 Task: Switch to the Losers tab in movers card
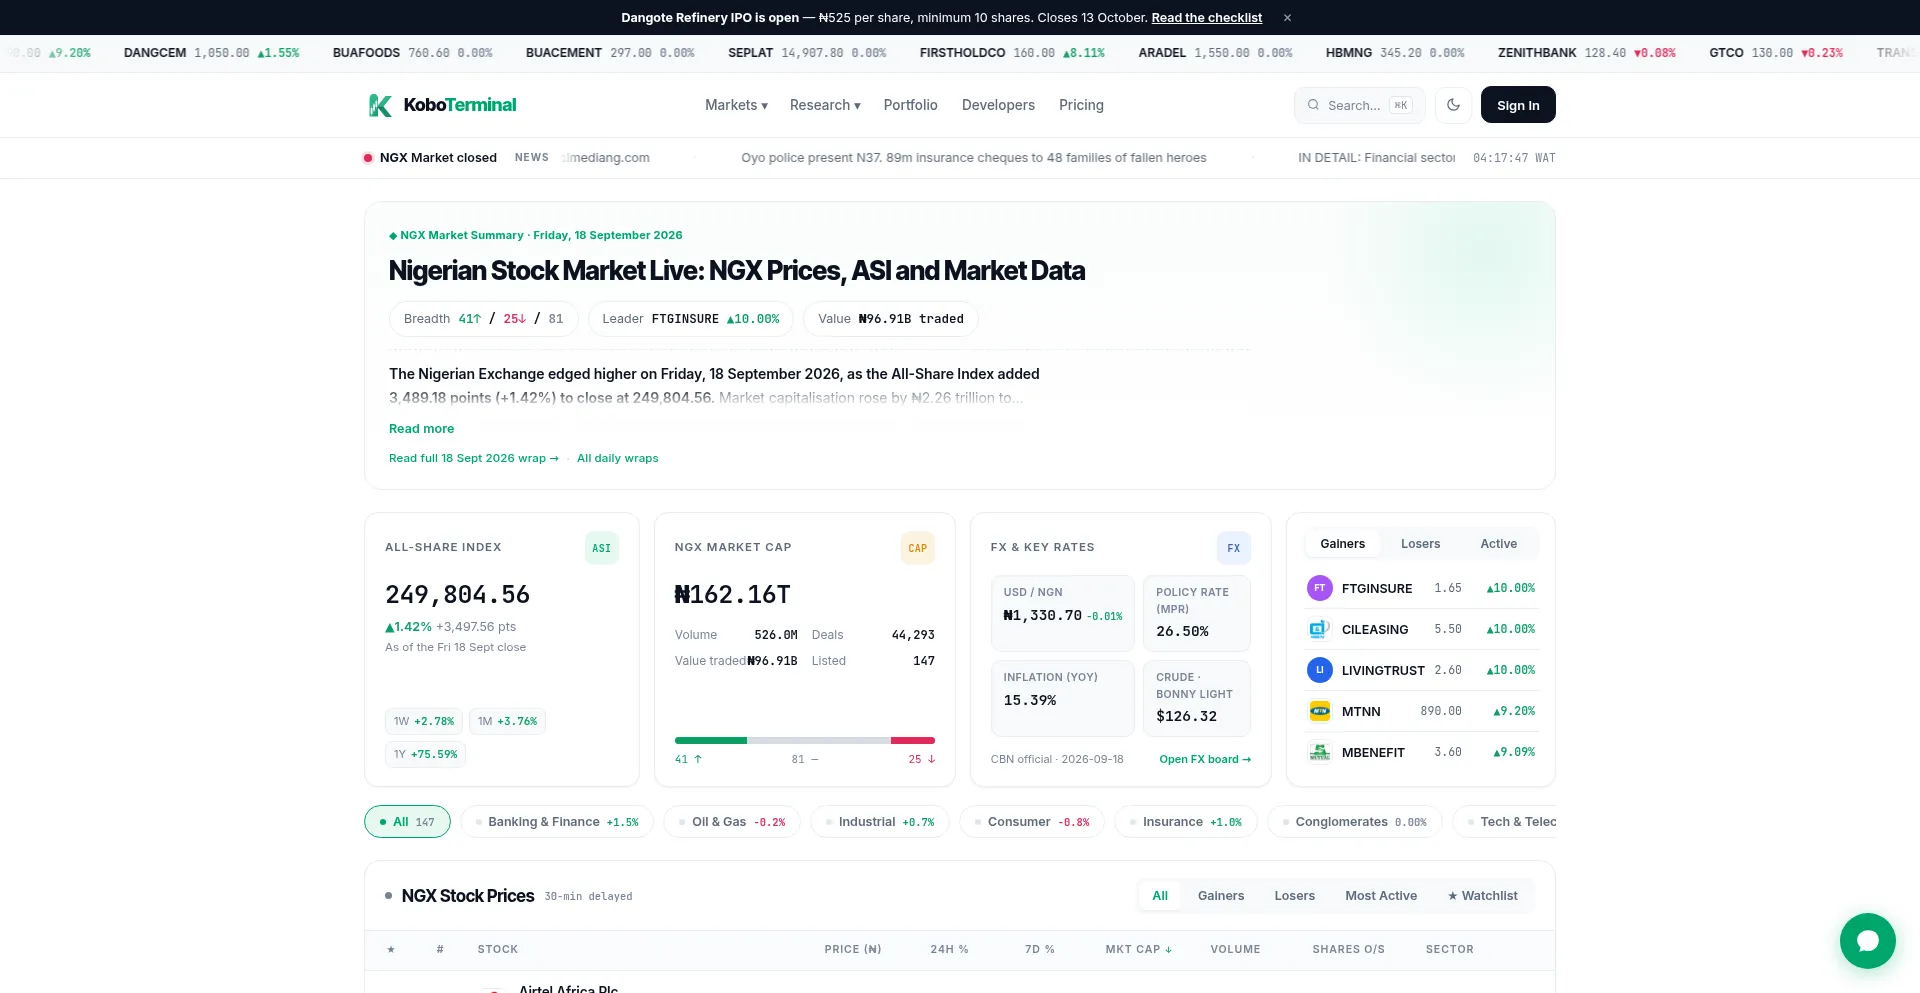pos(1420,544)
